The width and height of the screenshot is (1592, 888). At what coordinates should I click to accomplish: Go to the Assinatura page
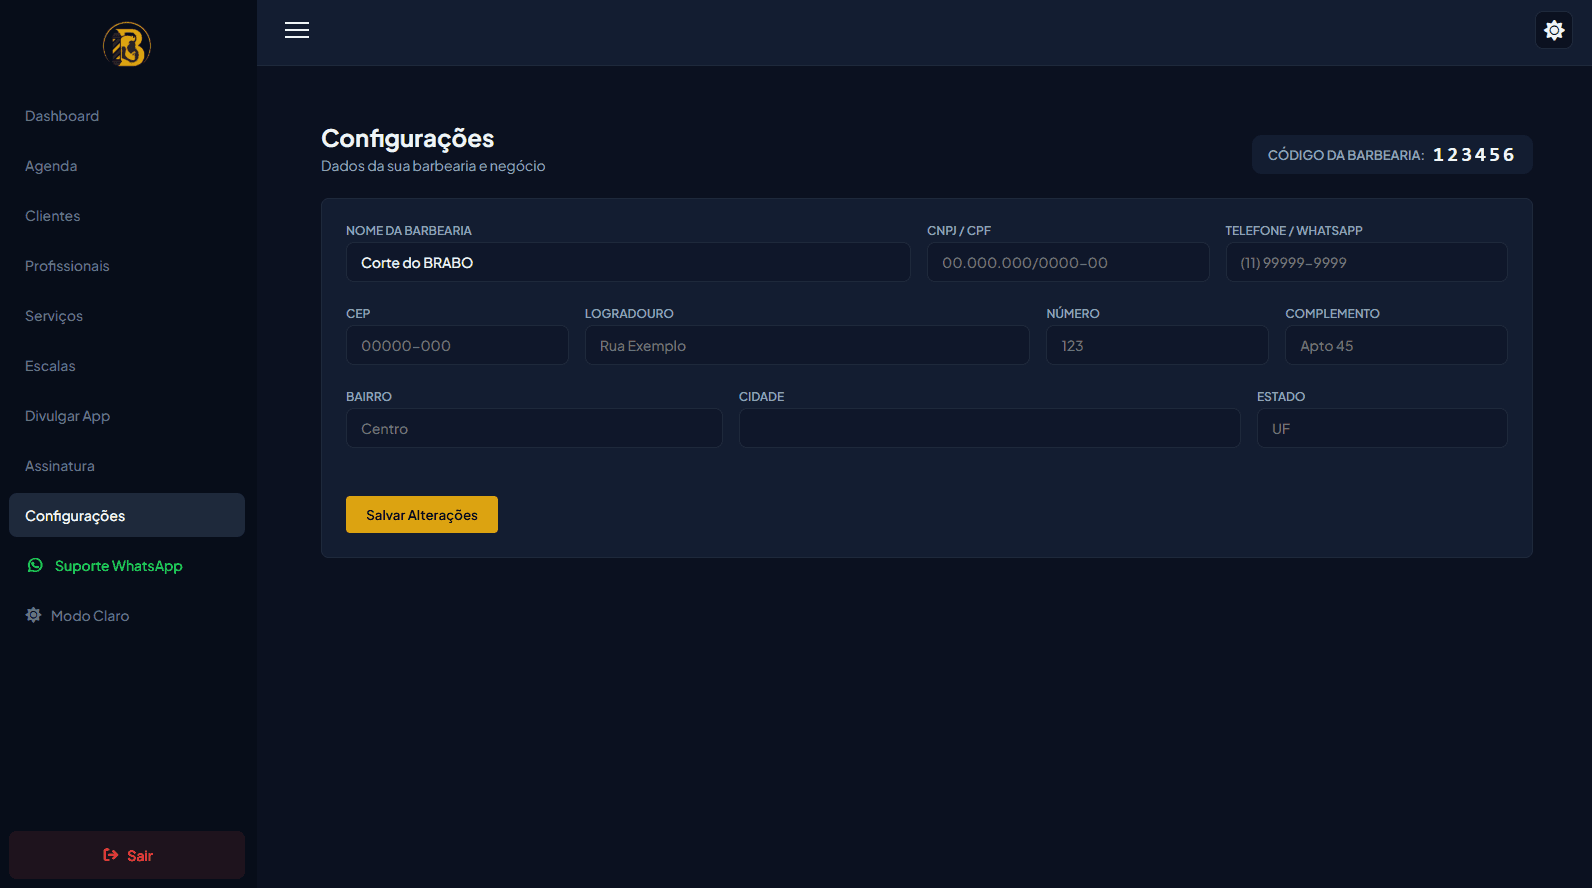coord(127,466)
